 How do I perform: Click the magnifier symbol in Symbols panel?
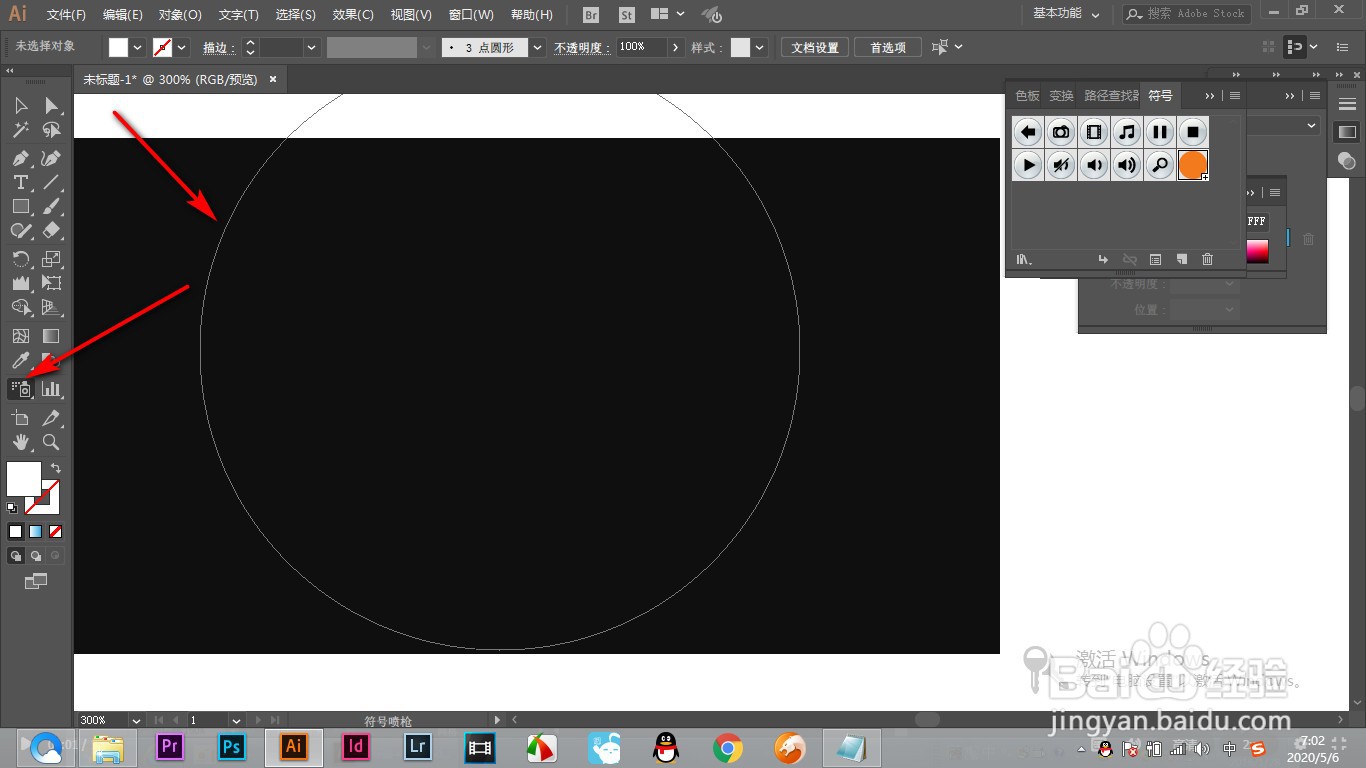[x=1160, y=165]
